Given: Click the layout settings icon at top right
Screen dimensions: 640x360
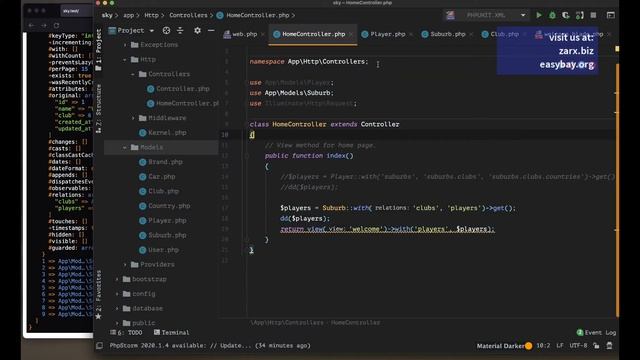Looking at the screenshot, I should point(611,15).
